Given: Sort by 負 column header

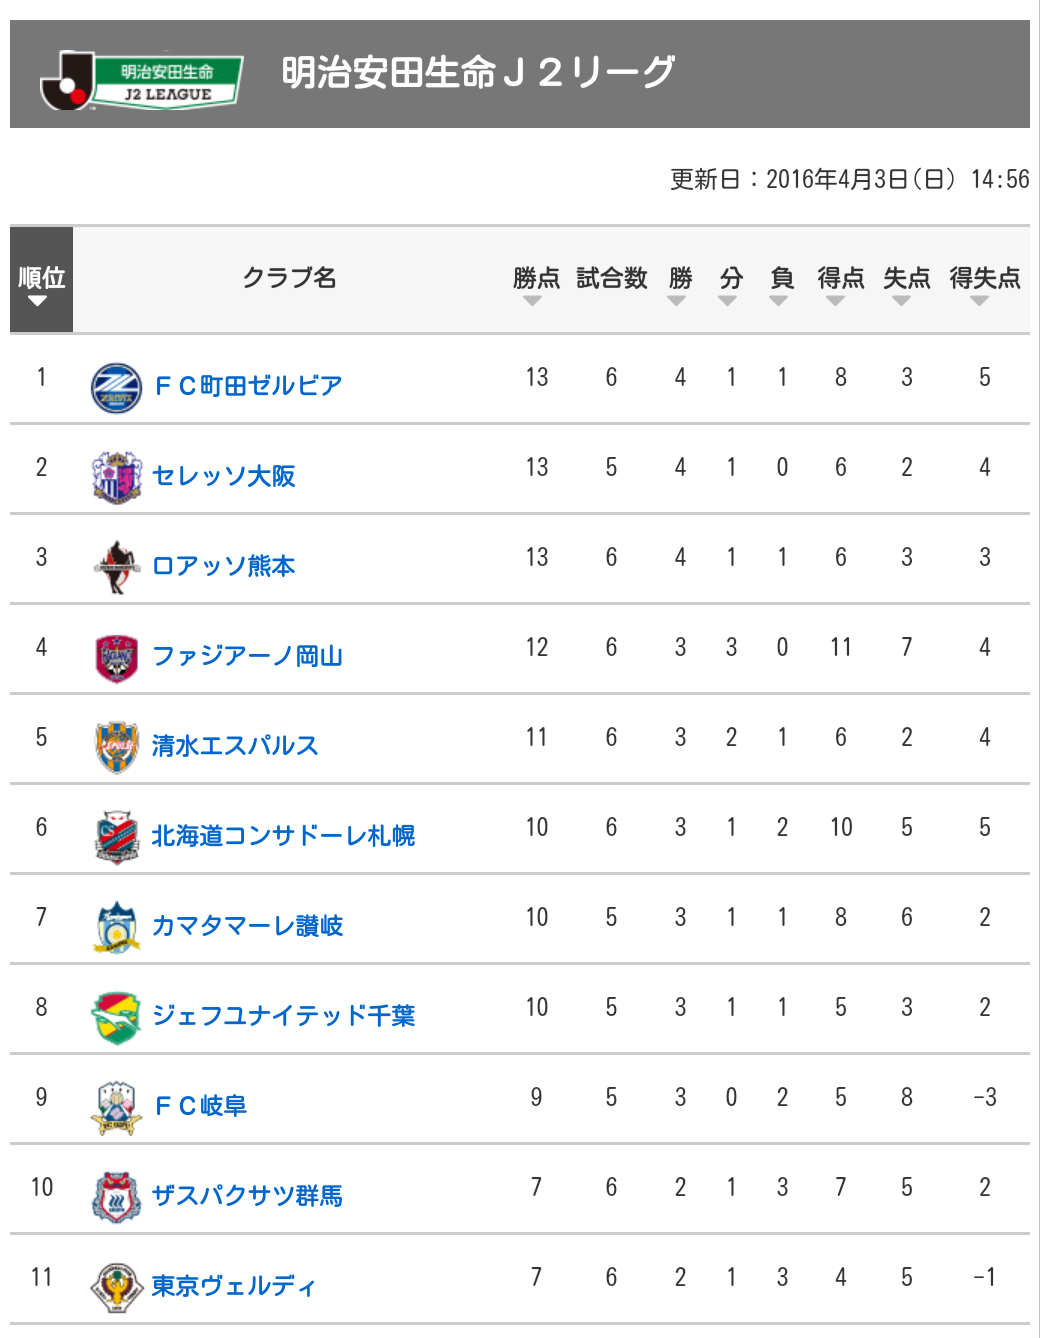Looking at the screenshot, I should tap(782, 278).
